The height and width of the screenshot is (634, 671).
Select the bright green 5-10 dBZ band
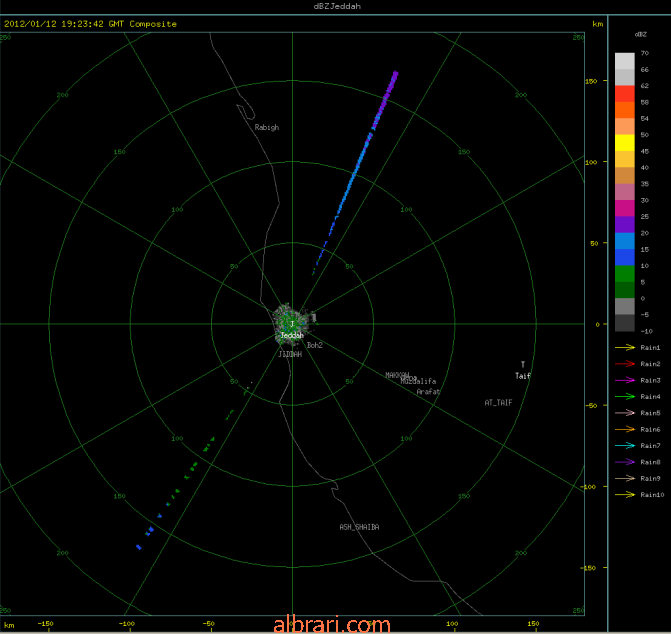click(625, 274)
